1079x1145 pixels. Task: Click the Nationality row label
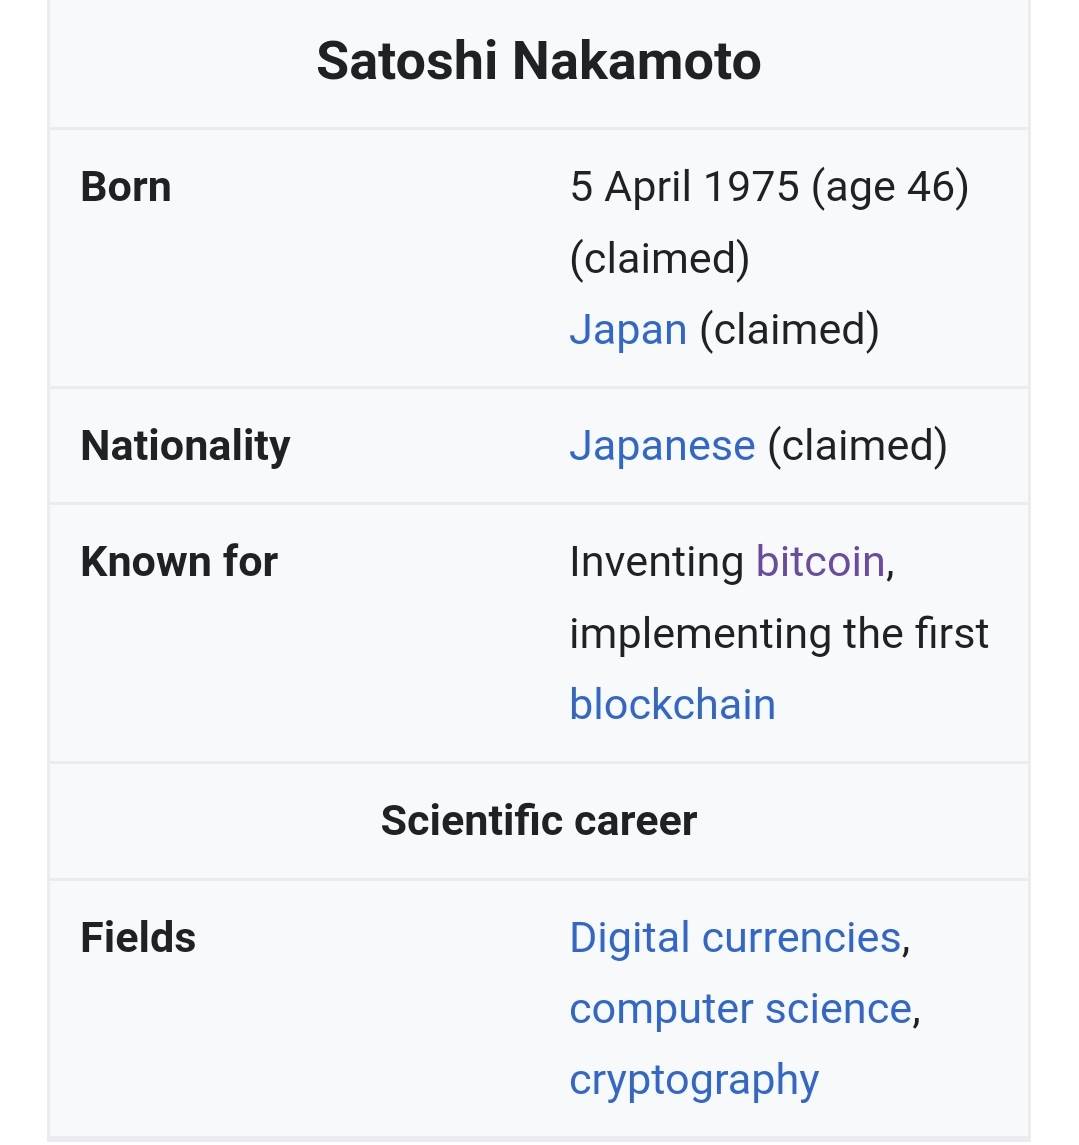pos(185,445)
